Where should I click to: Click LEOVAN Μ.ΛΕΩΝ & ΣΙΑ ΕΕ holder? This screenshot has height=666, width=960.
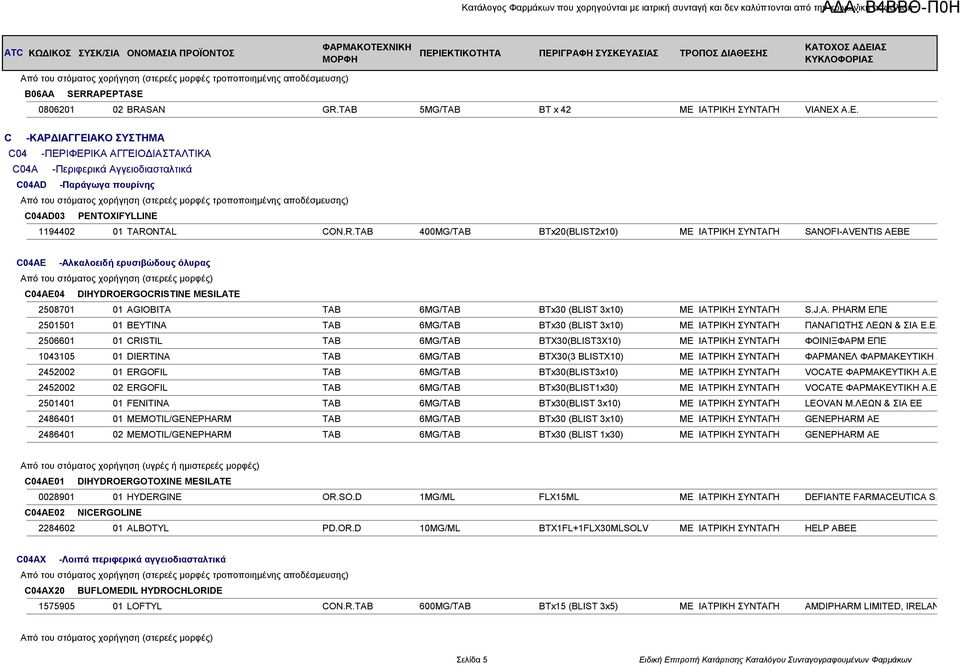point(863,403)
